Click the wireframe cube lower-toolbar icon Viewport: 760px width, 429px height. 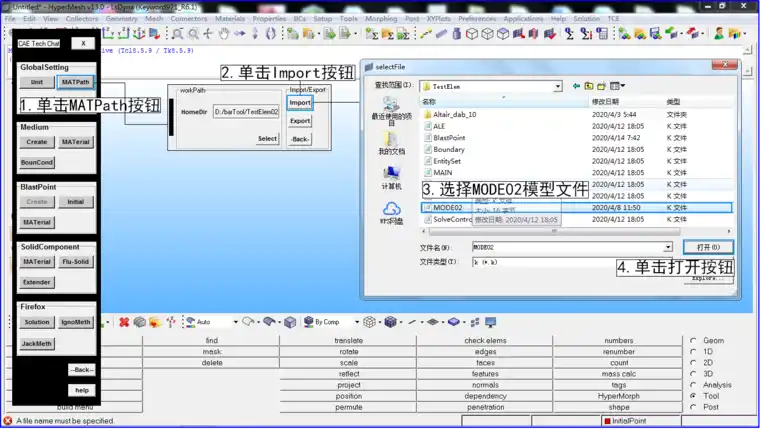(x=369, y=322)
